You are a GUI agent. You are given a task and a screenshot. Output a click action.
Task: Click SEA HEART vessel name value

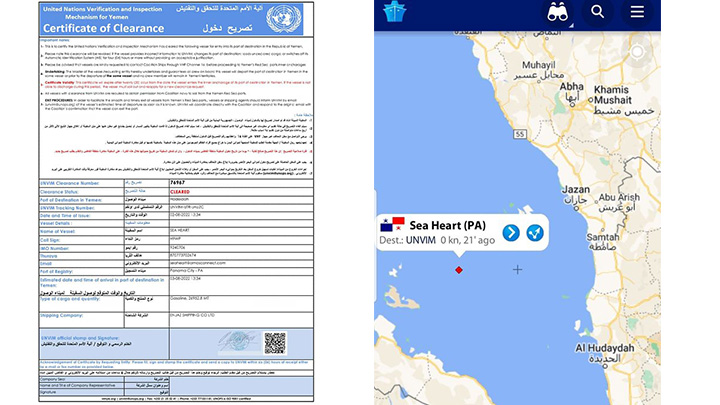click(x=180, y=231)
